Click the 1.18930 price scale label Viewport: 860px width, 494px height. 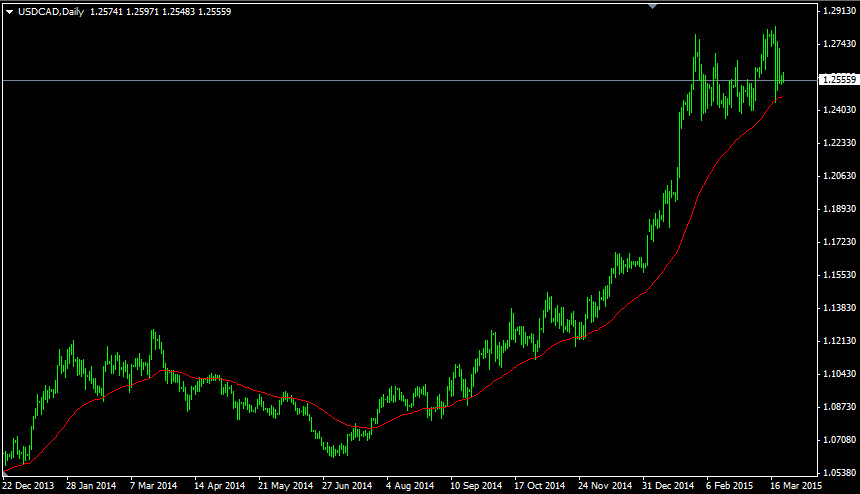[840, 208]
